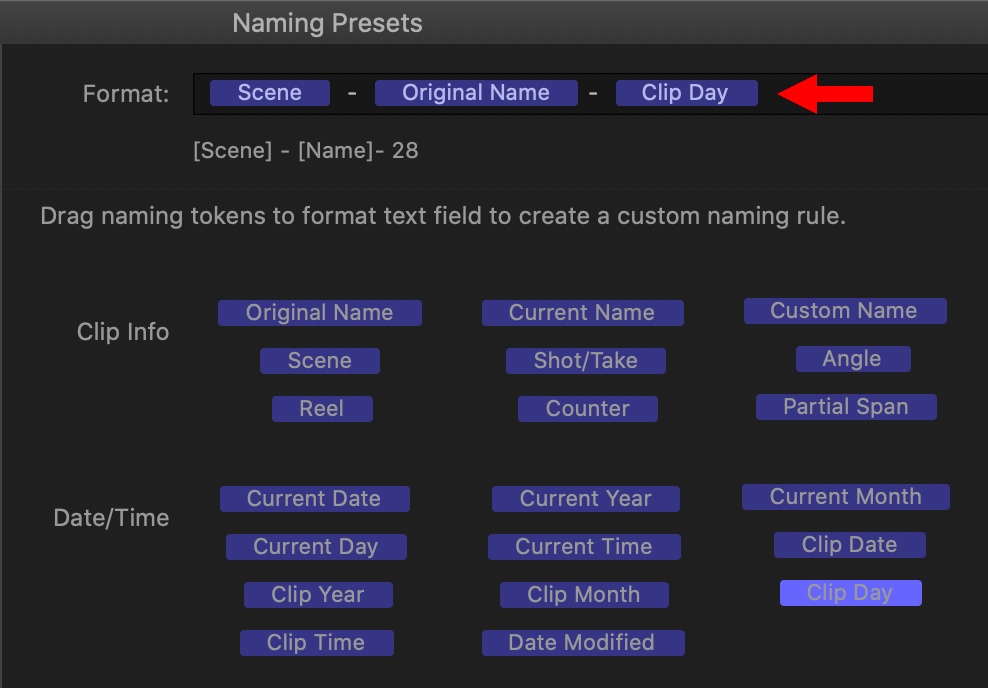Screen dimensions: 988x688
Task: Click the Current Time token
Action: click(584, 546)
